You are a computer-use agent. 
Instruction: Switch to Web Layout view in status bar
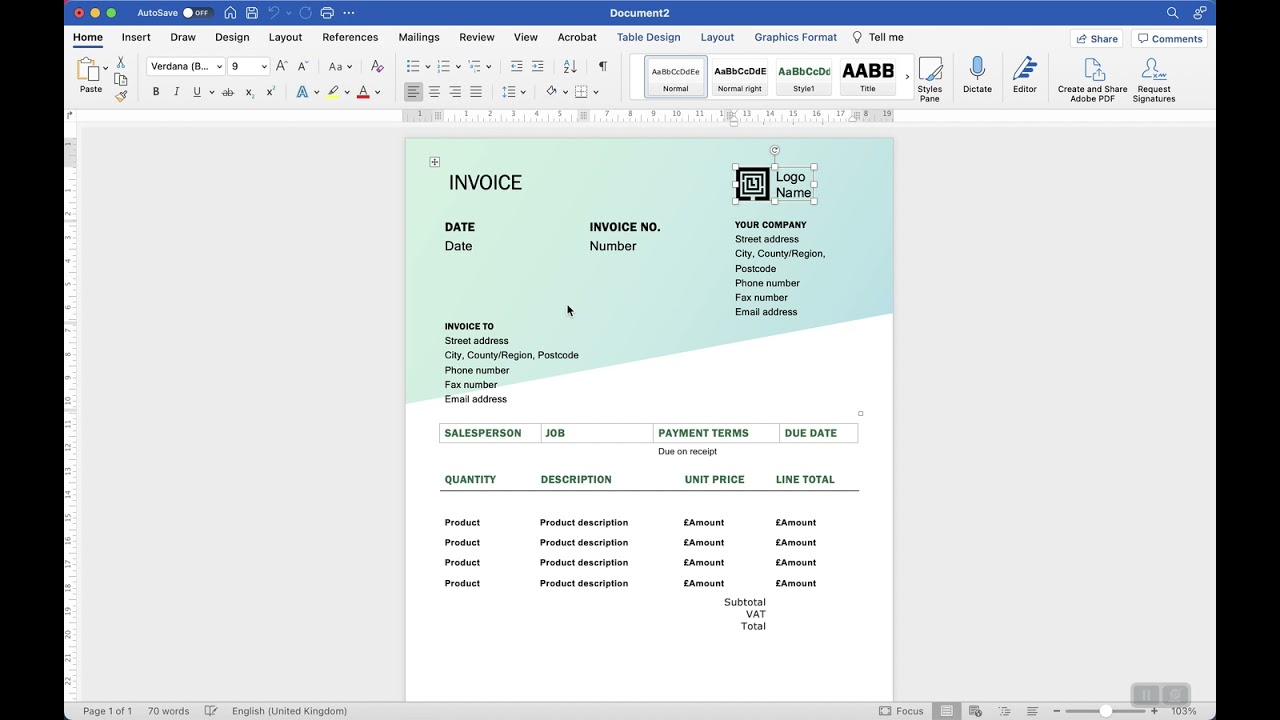coord(976,711)
